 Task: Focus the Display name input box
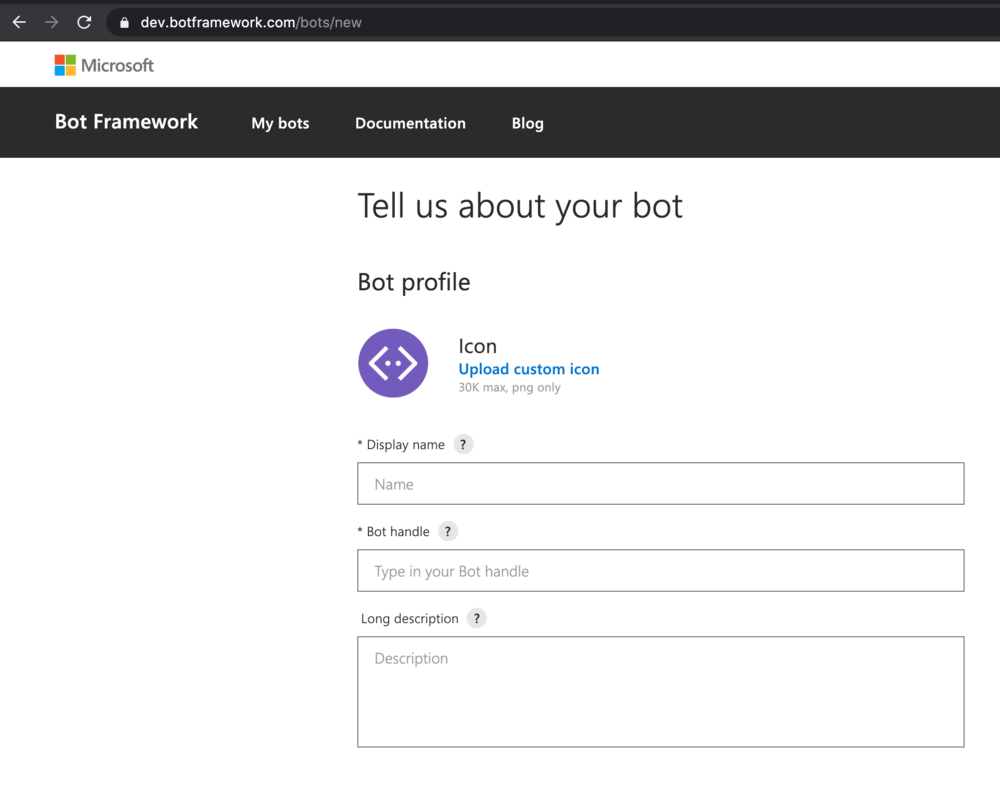(661, 483)
